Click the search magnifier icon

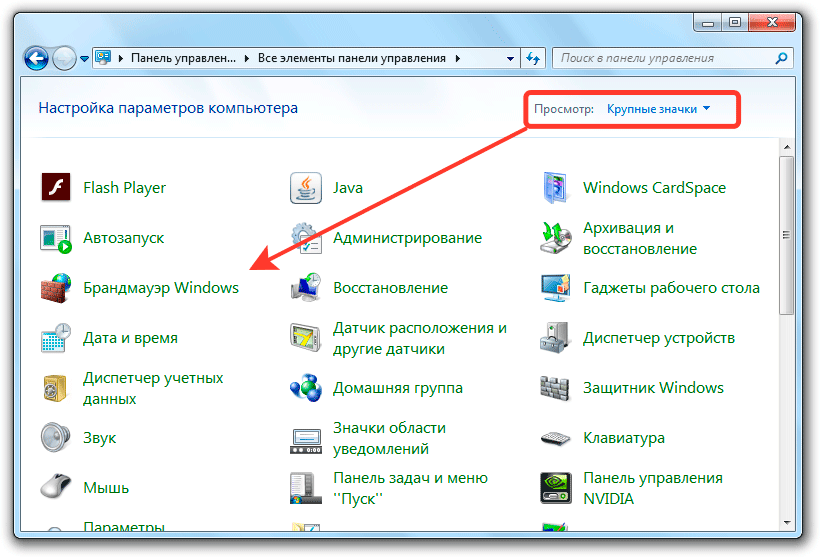(781, 58)
